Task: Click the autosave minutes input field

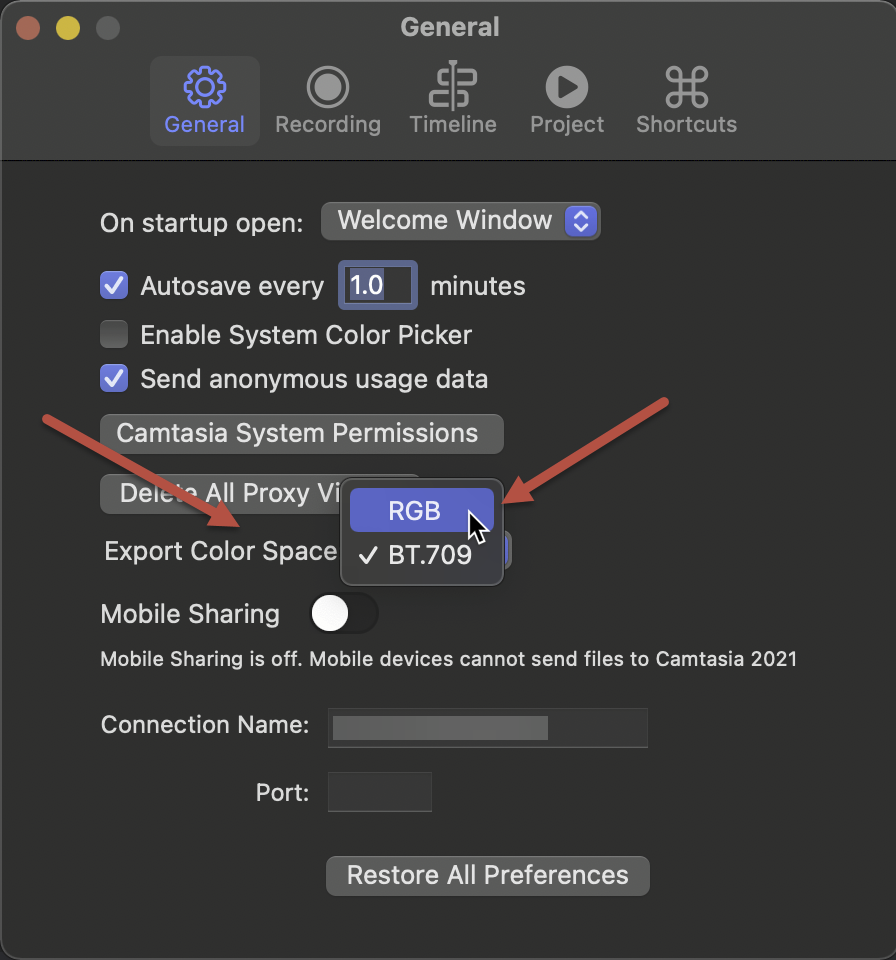Action: (x=377, y=286)
